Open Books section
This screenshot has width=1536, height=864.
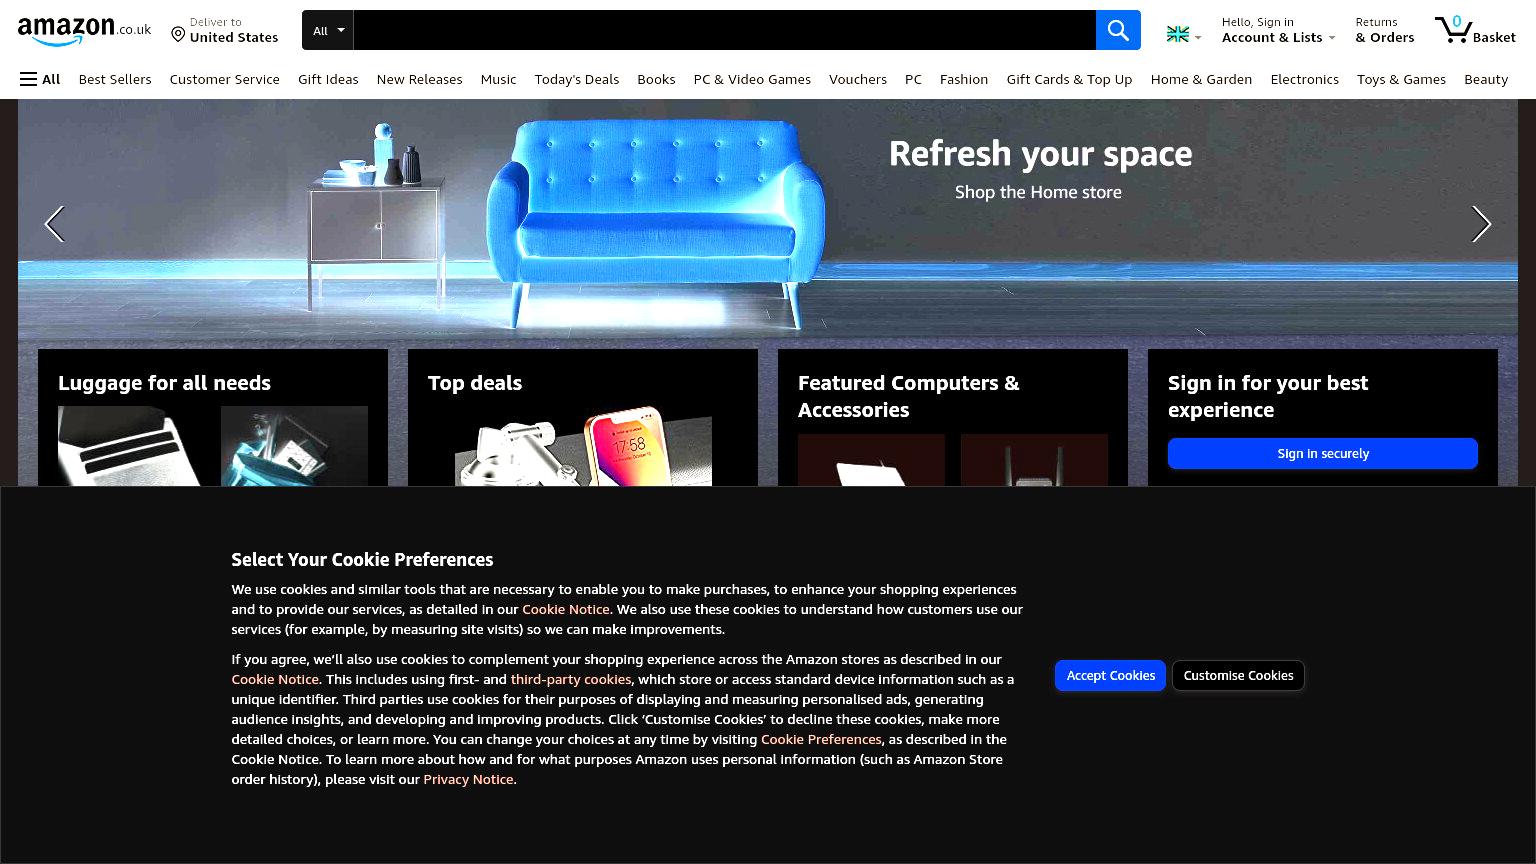coord(656,79)
